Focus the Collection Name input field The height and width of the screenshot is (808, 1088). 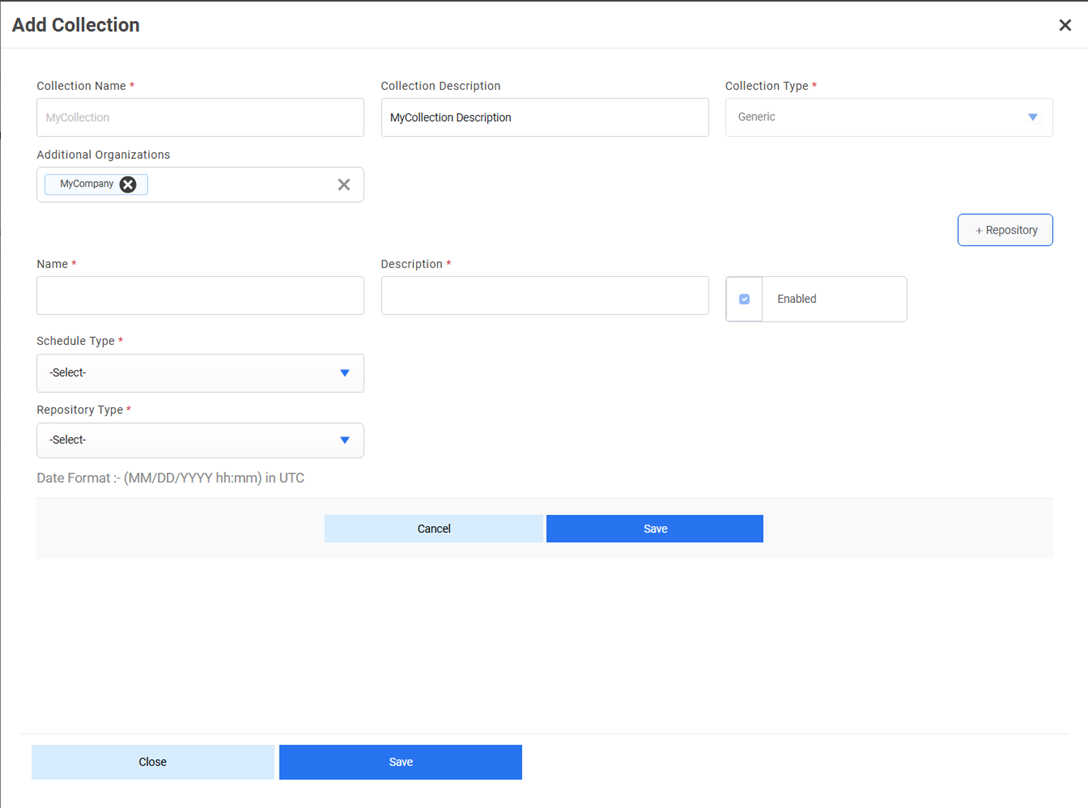pyautogui.click(x=200, y=117)
